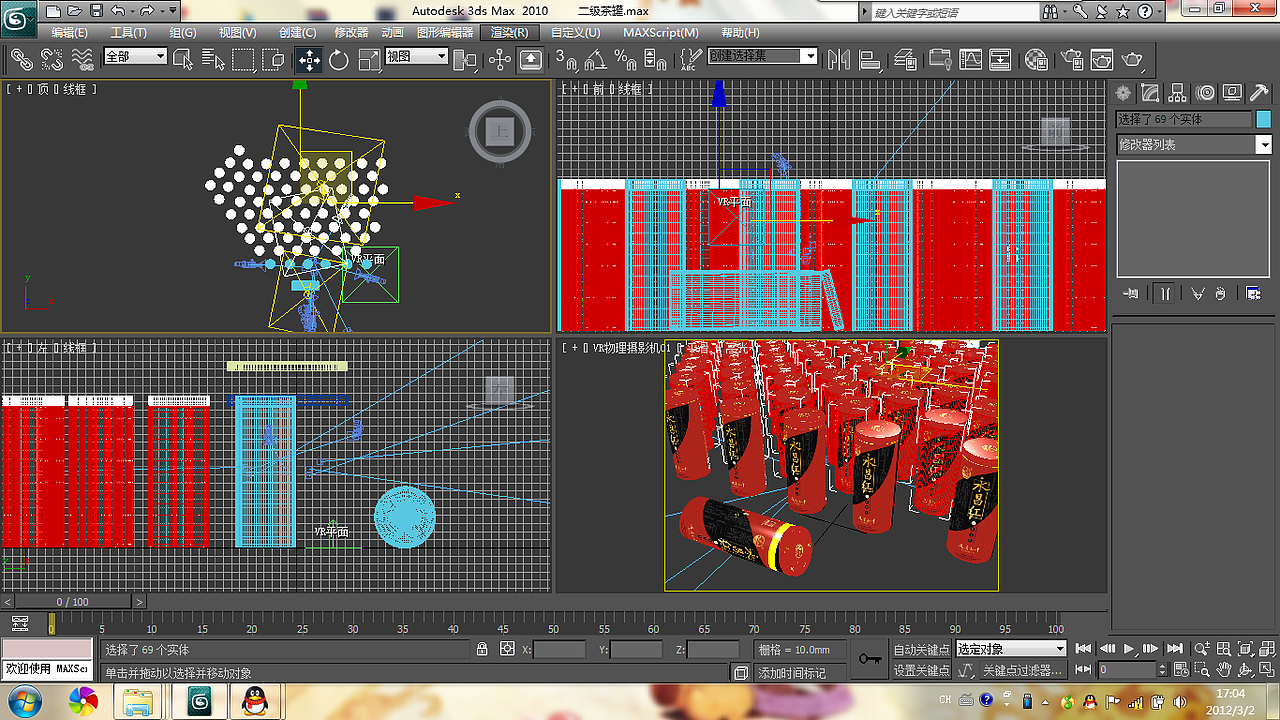The image size is (1280, 720).
Task: Click the time slider showing 0 / 100
Action: [x=73, y=602]
